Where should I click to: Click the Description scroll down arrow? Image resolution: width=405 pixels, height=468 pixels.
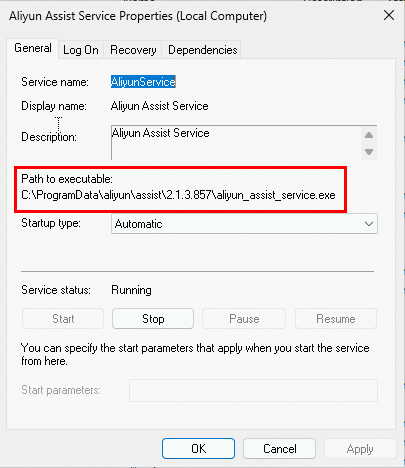369,152
